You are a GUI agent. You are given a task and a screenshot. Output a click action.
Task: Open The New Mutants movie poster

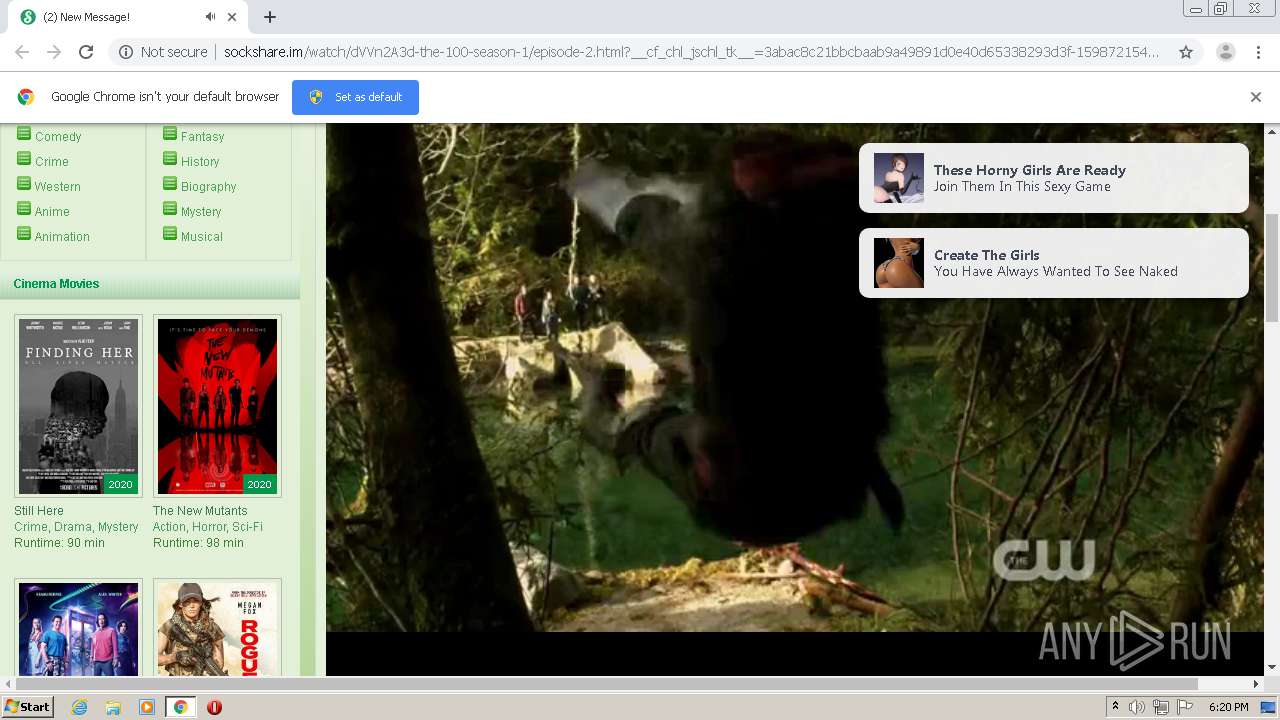click(218, 406)
